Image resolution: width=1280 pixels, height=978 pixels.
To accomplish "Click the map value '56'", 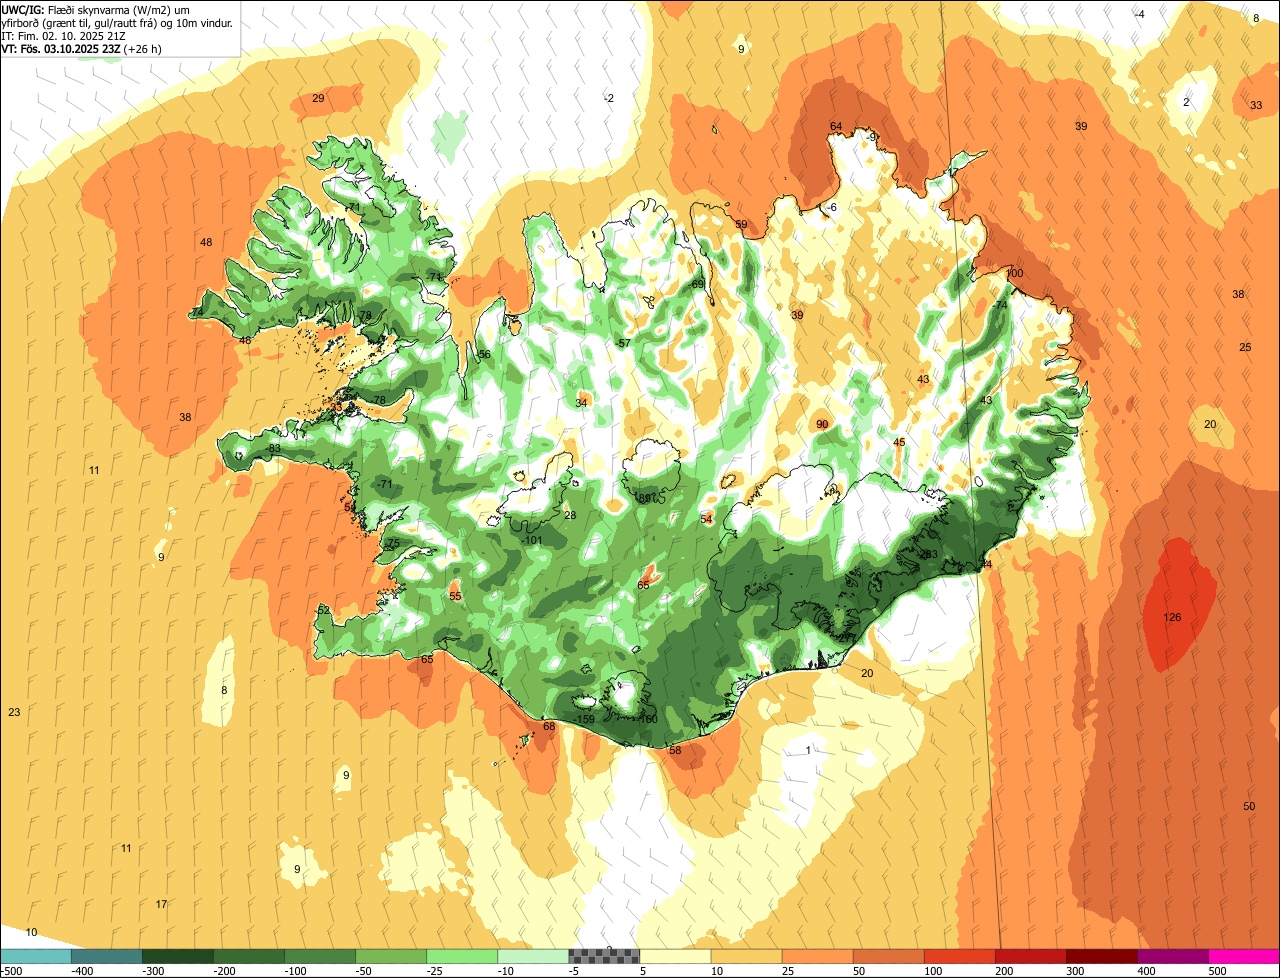I will (x=484, y=354).
